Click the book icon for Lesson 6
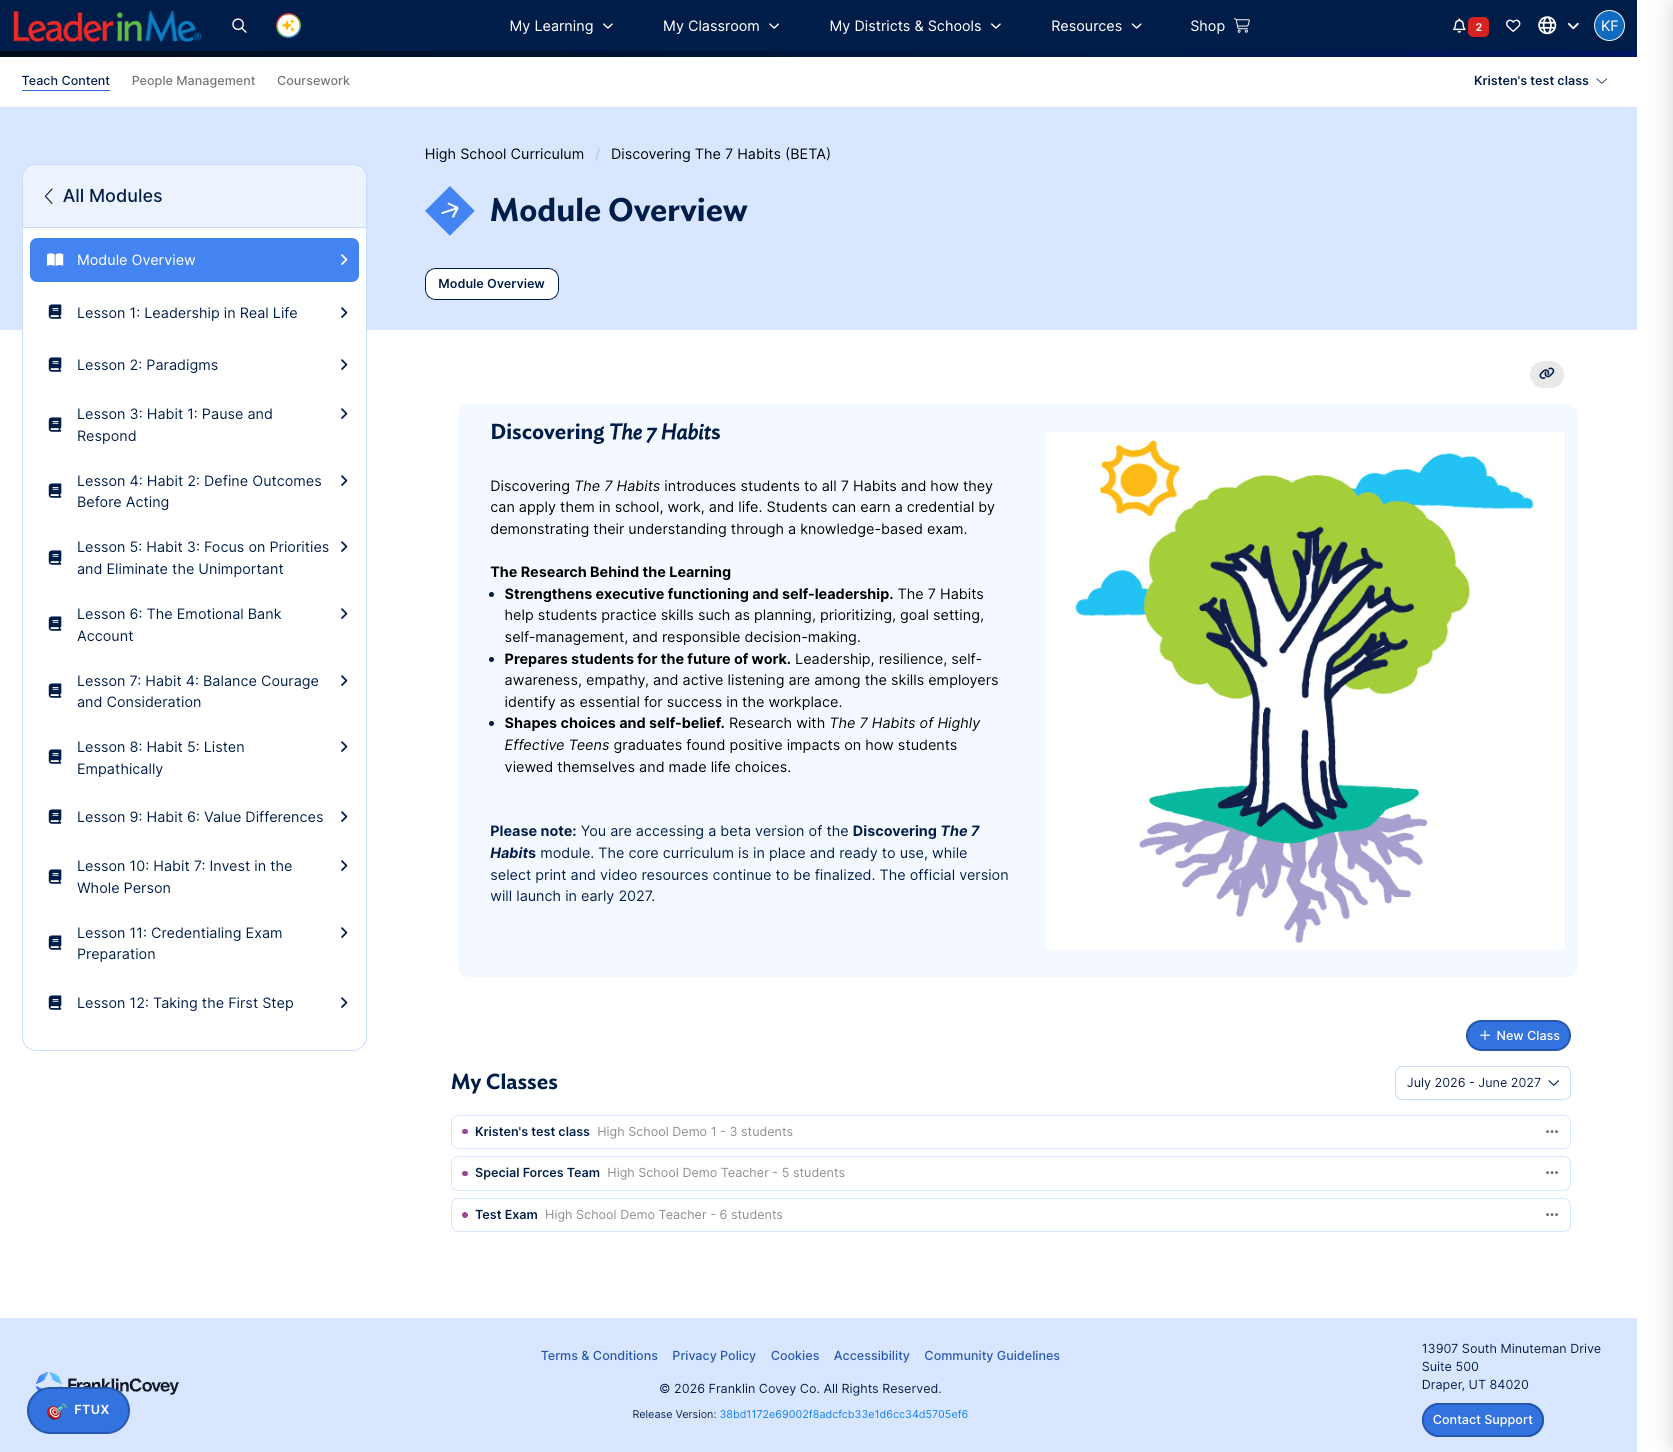The width and height of the screenshot is (1673, 1452). [56, 624]
